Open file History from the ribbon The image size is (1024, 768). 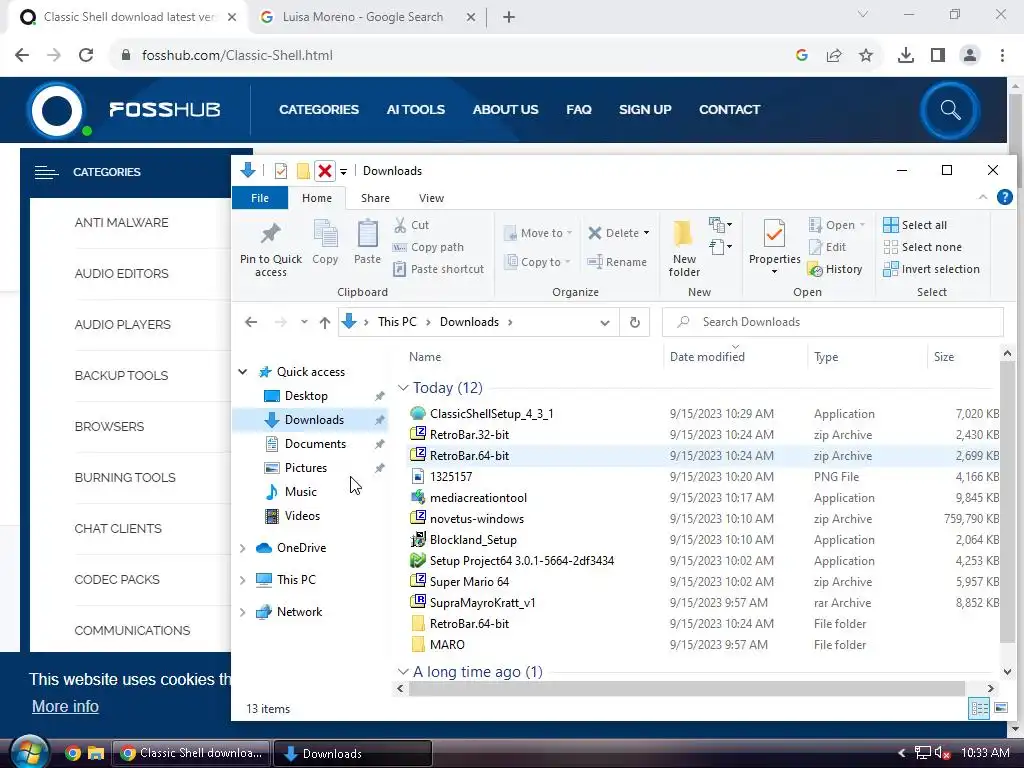835,269
